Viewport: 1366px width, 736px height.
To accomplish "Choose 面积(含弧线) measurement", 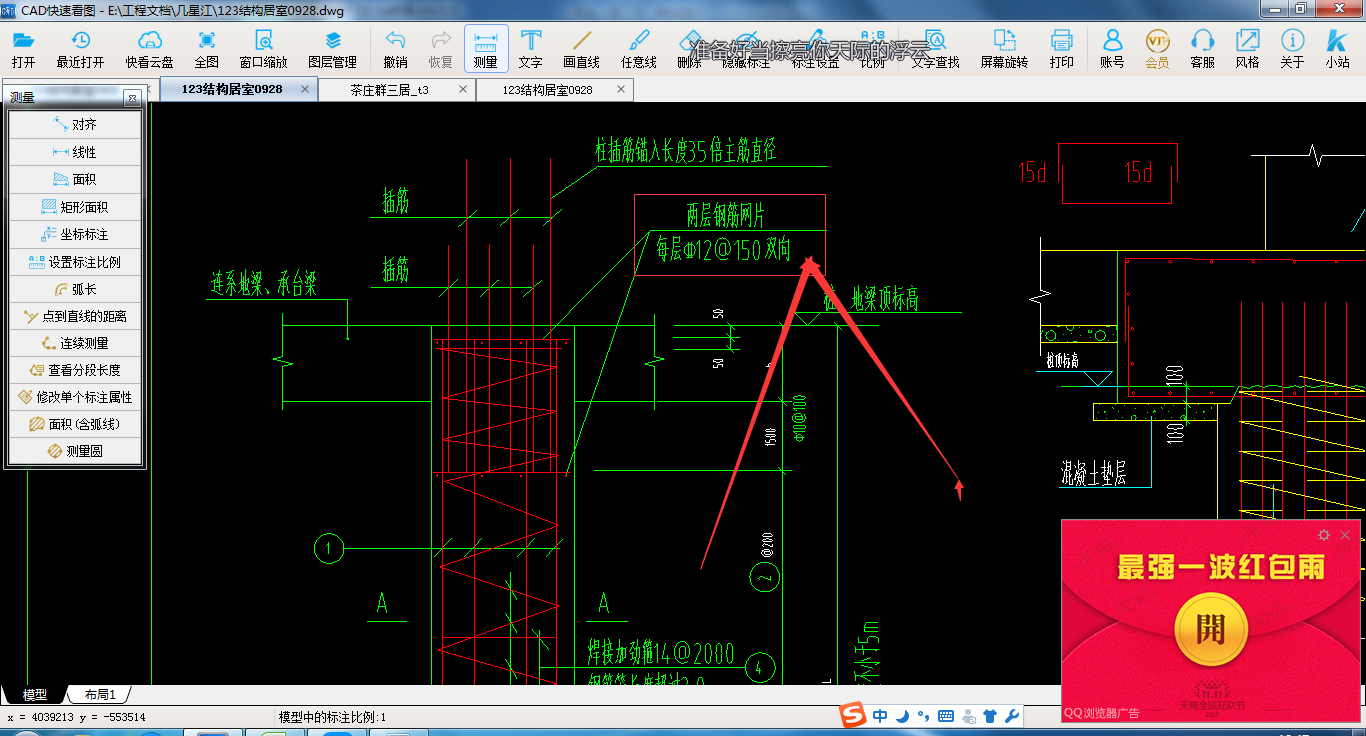I will pos(75,424).
